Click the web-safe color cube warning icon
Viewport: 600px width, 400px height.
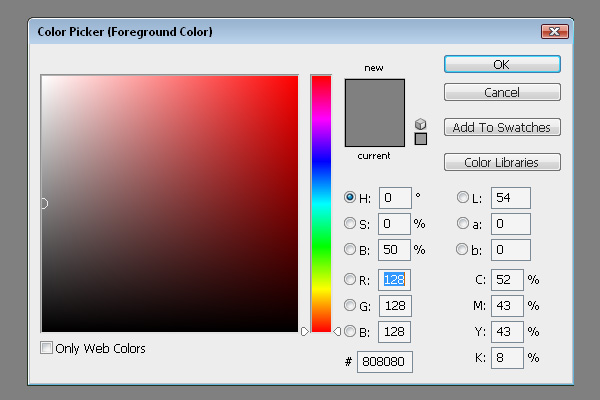[x=420, y=124]
